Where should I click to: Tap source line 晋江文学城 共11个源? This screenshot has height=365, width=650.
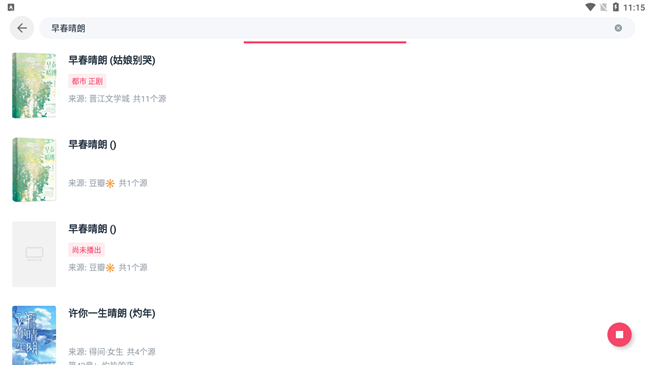pos(117,99)
